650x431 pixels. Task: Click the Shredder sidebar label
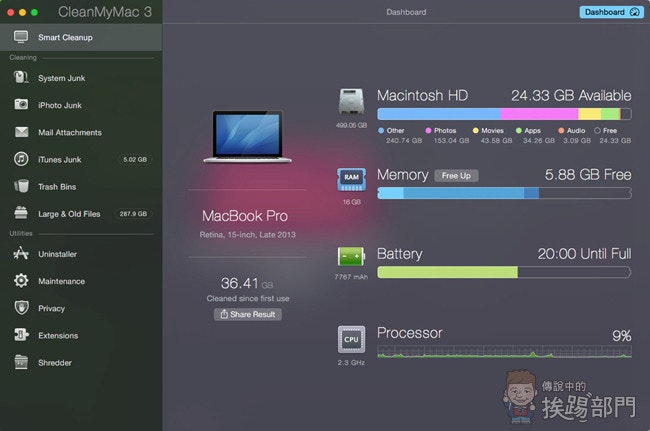click(x=55, y=363)
